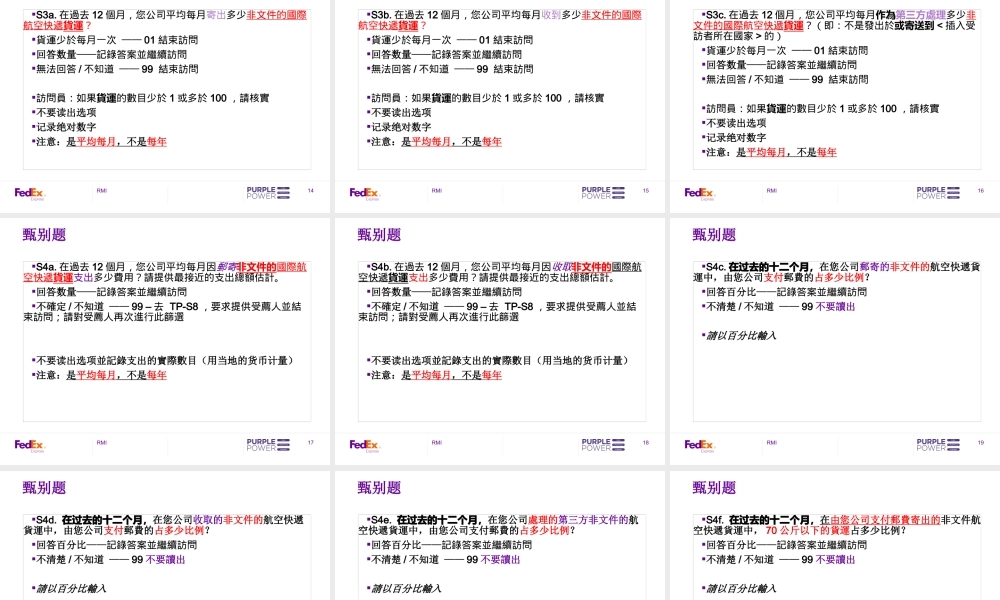Click '记录绝对数字' line in the S3b slide
The width and height of the screenshot is (1000, 600).
click(399, 127)
